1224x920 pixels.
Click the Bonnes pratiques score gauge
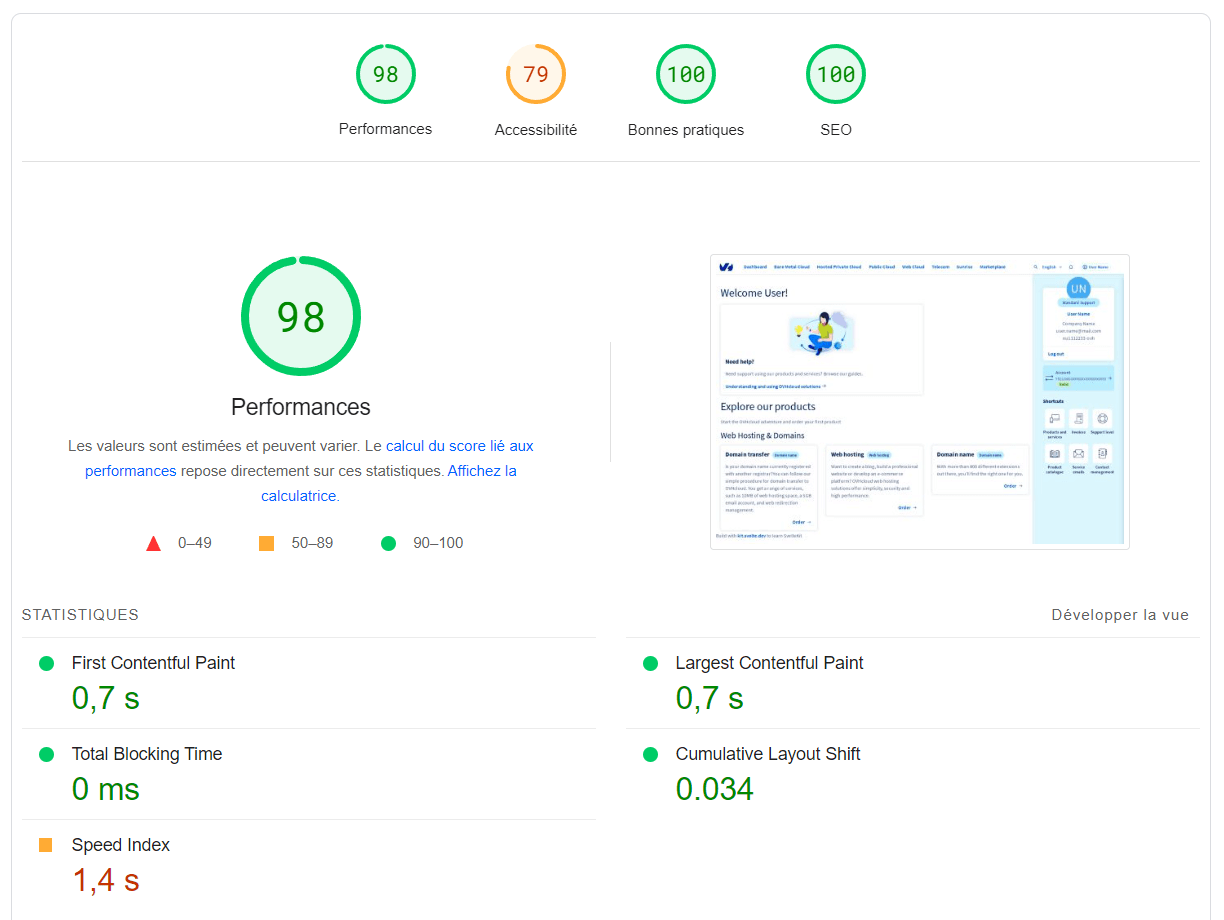click(x=685, y=74)
